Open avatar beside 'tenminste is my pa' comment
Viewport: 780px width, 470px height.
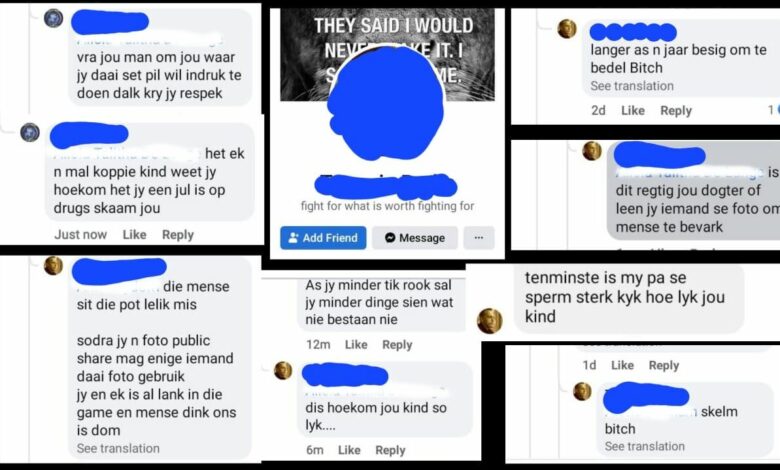(489, 320)
